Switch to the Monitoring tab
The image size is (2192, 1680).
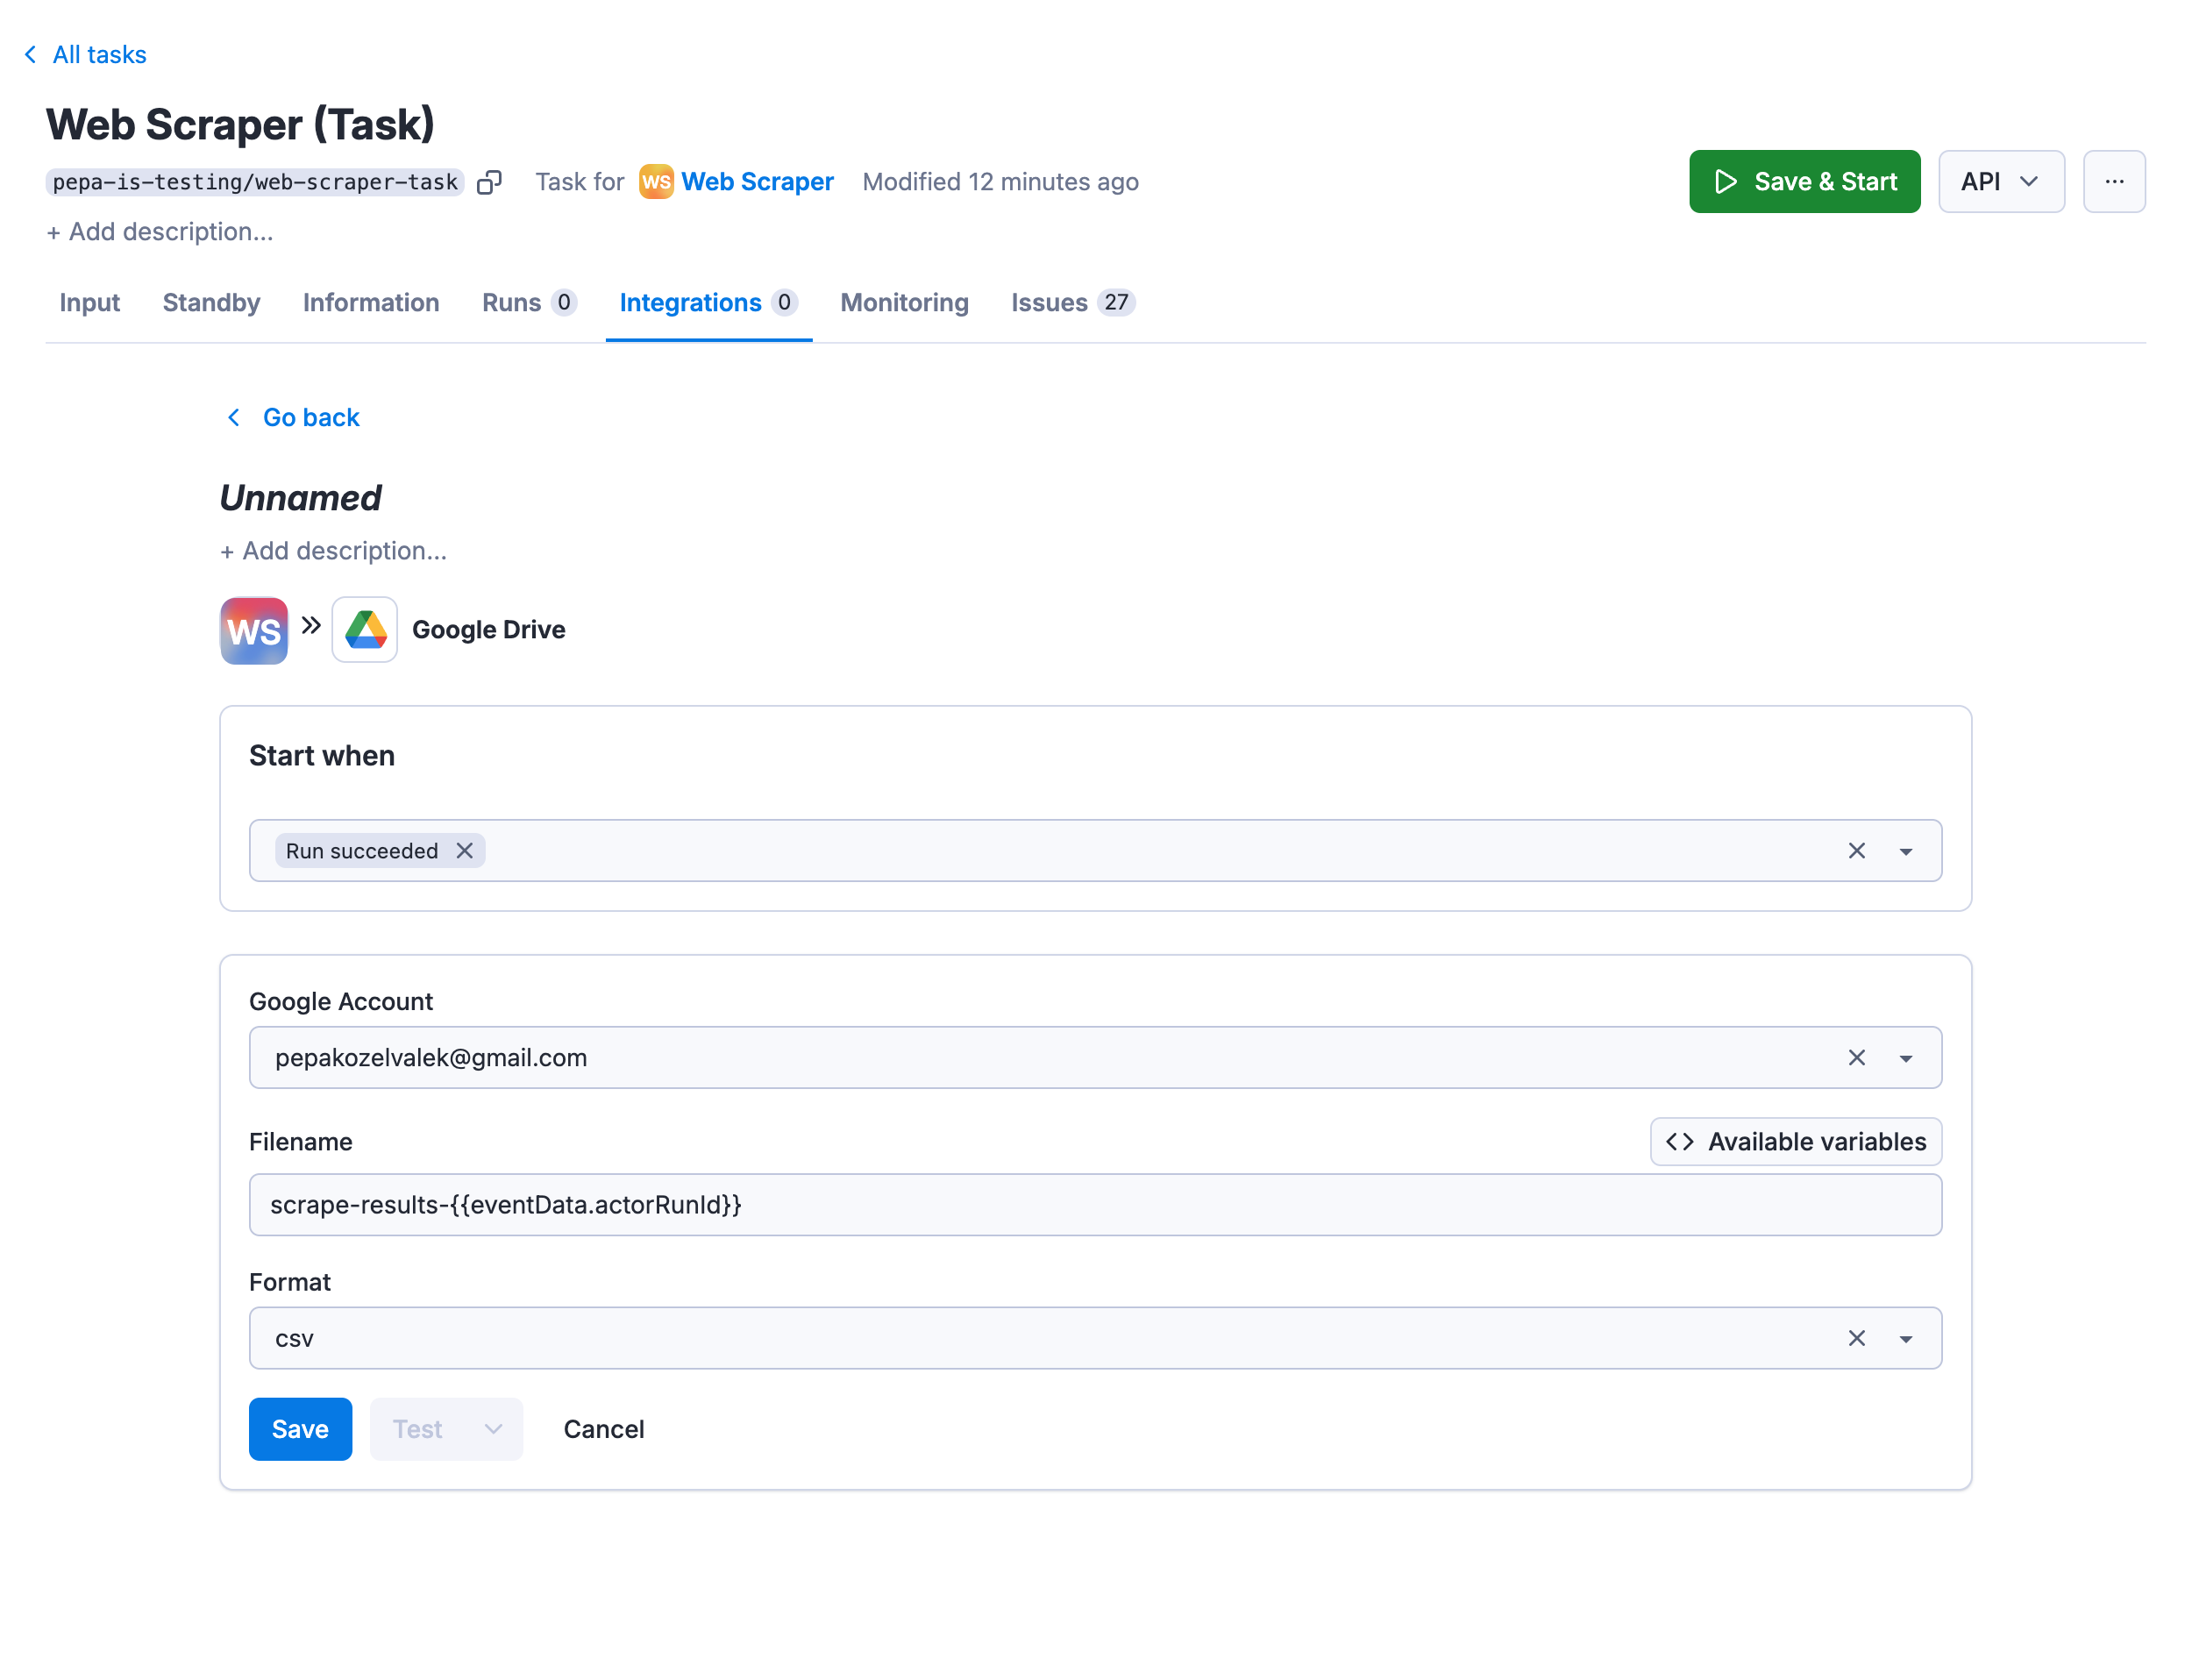click(903, 302)
